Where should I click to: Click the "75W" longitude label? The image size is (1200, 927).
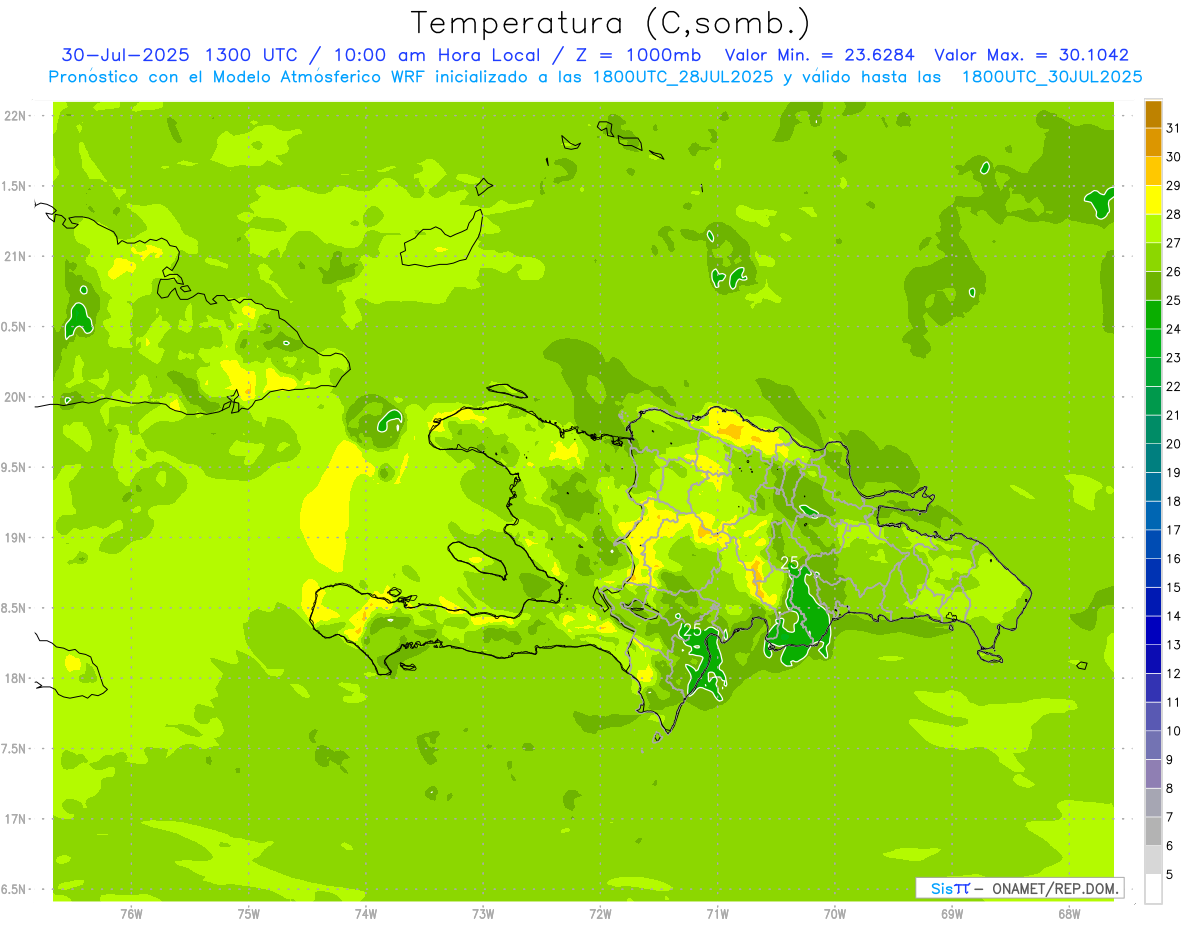(x=248, y=914)
